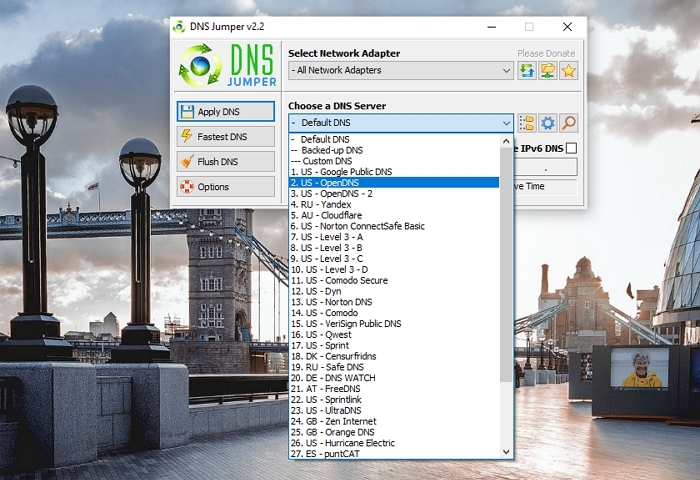Enable the IPv6 DNS checkbox
Image resolution: width=700 pixels, height=480 pixels.
(571, 148)
